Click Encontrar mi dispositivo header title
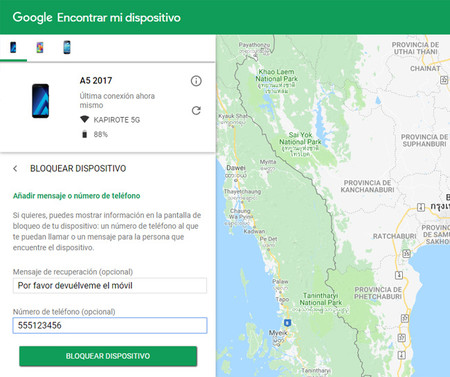The width and height of the screenshot is (450, 377). tap(119, 17)
